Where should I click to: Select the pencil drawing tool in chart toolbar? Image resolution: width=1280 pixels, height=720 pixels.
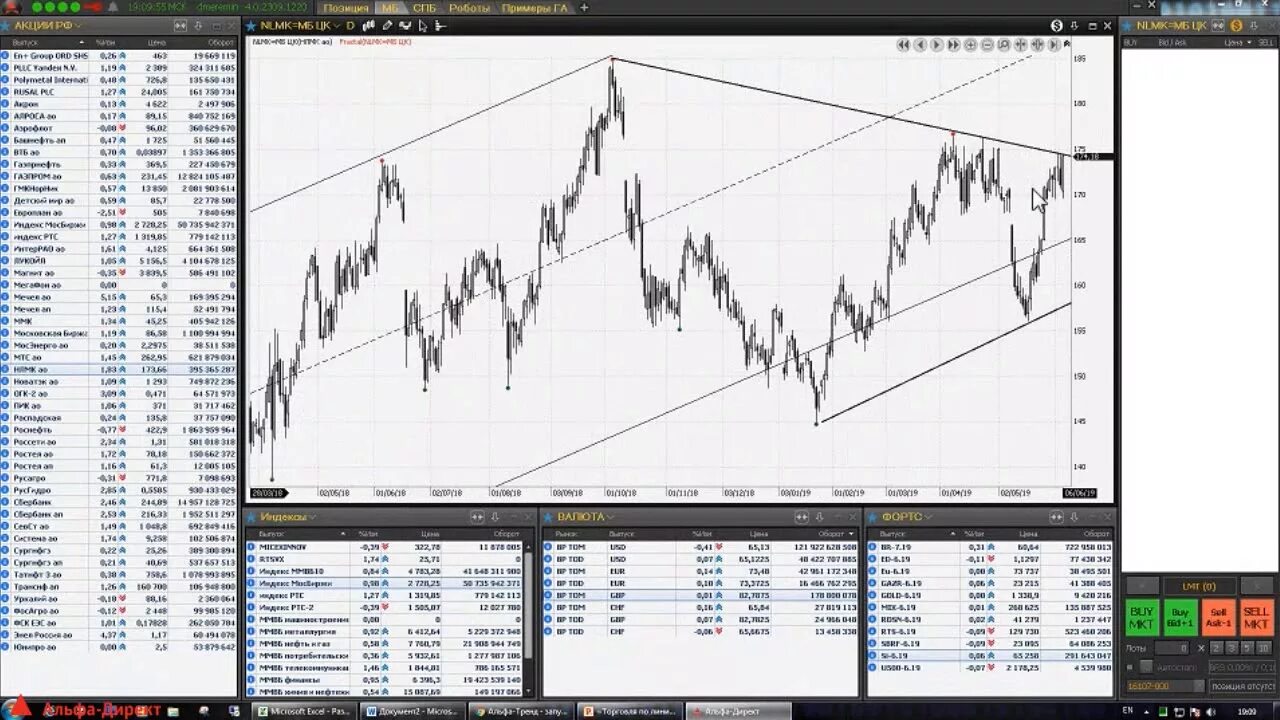click(x=388, y=25)
